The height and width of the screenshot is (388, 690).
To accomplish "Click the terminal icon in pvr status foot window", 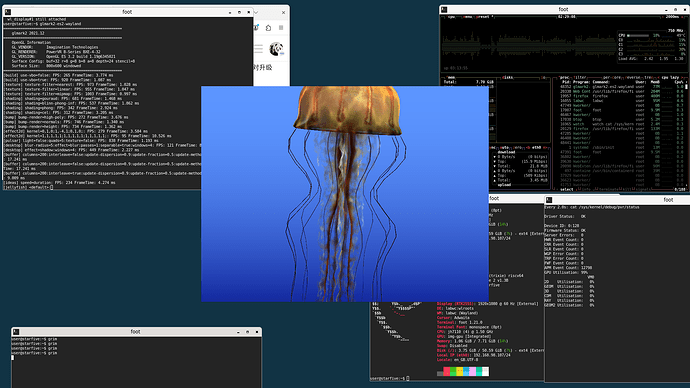I will click(549, 200).
